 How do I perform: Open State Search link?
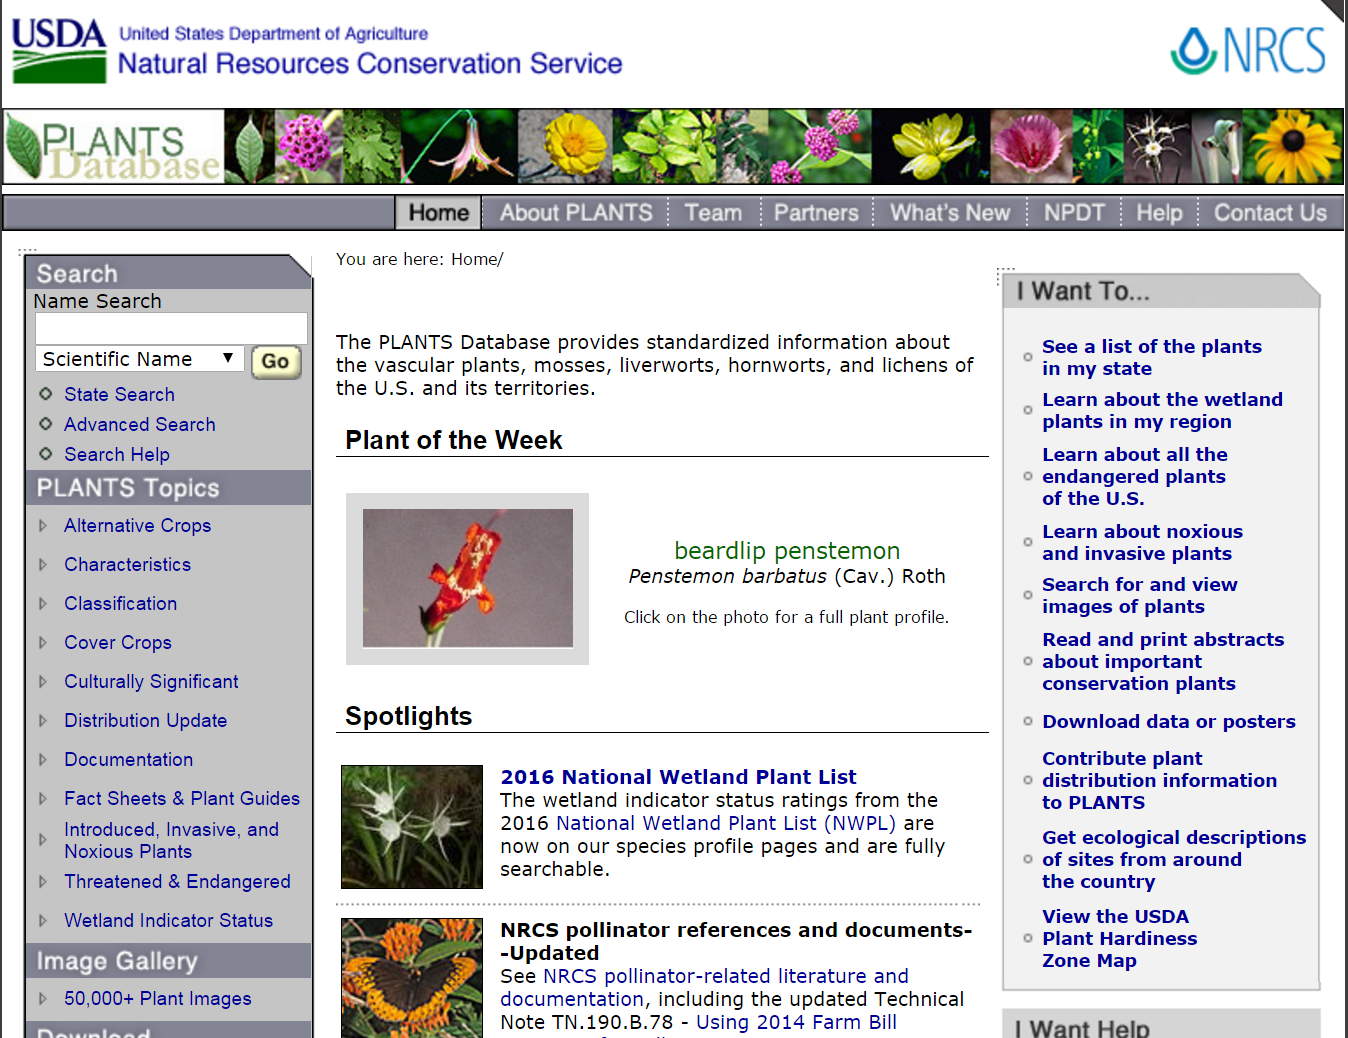tap(119, 394)
